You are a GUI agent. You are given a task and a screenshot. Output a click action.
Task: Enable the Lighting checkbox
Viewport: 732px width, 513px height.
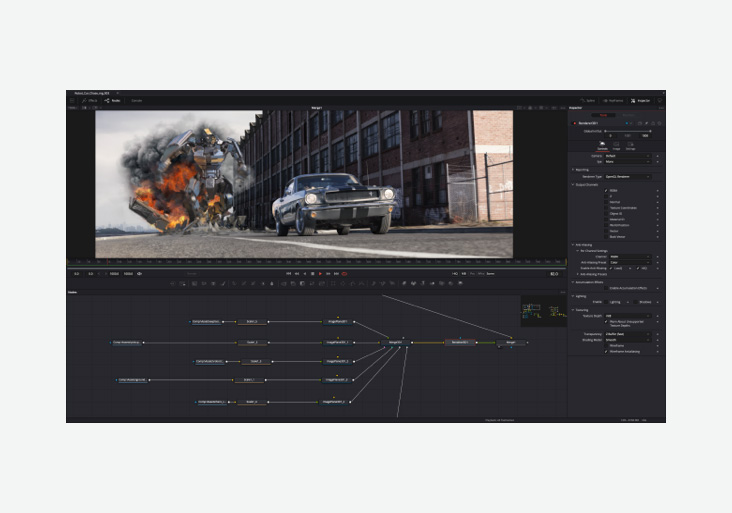click(606, 302)
